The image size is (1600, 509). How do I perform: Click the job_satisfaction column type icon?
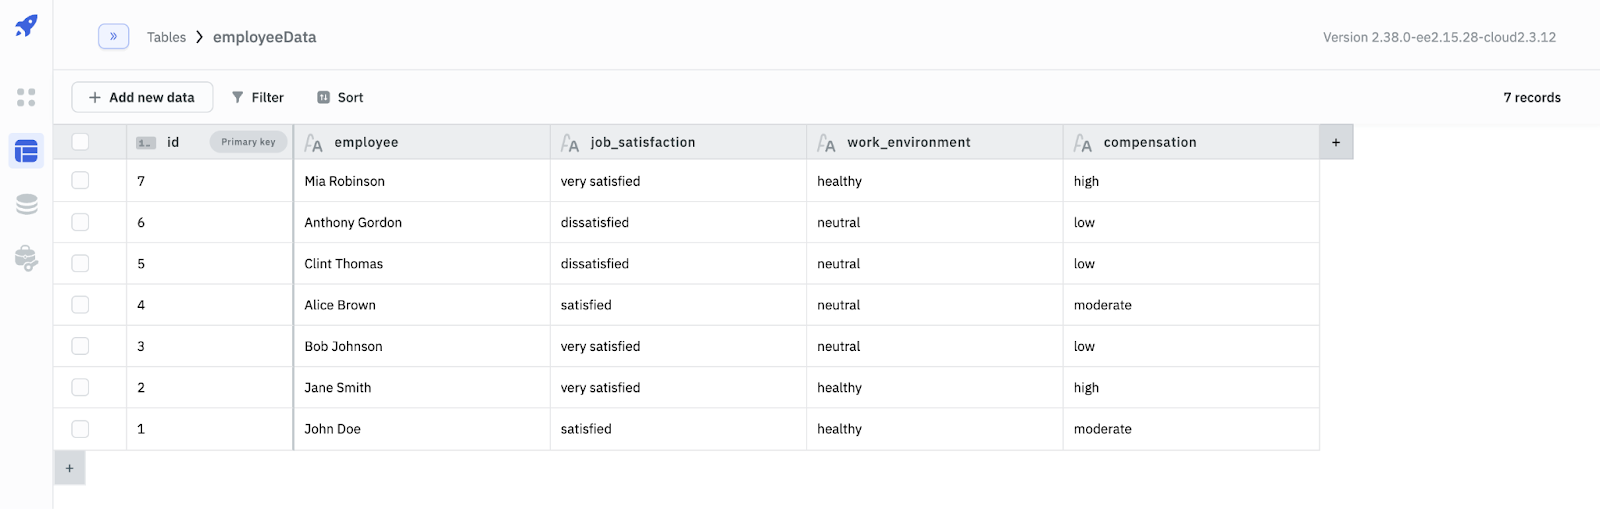pos(570,143)
